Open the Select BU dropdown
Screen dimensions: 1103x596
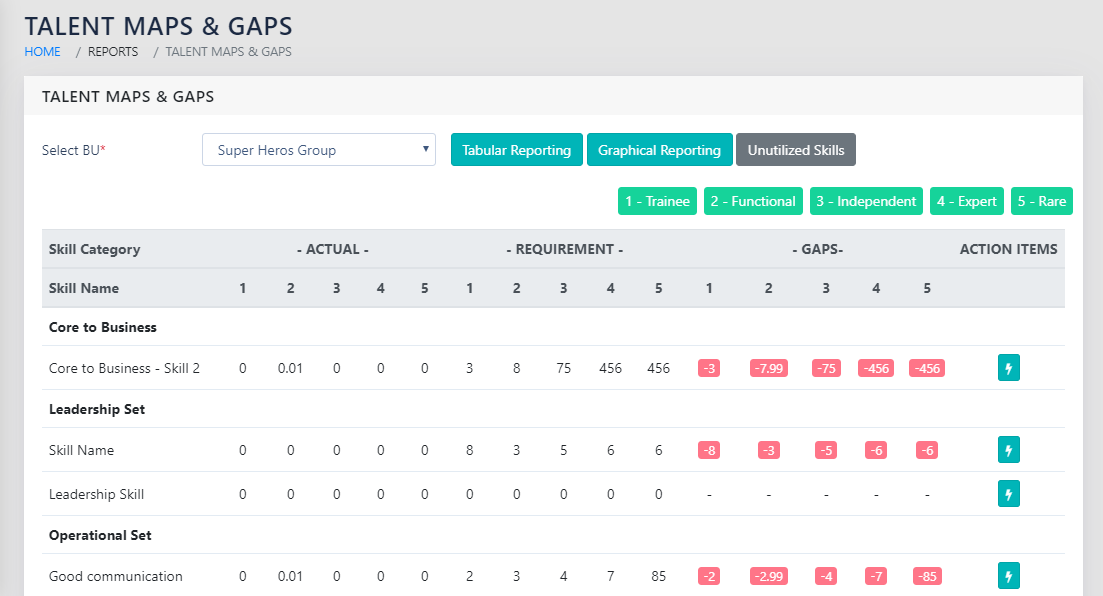tap(318, 150)
